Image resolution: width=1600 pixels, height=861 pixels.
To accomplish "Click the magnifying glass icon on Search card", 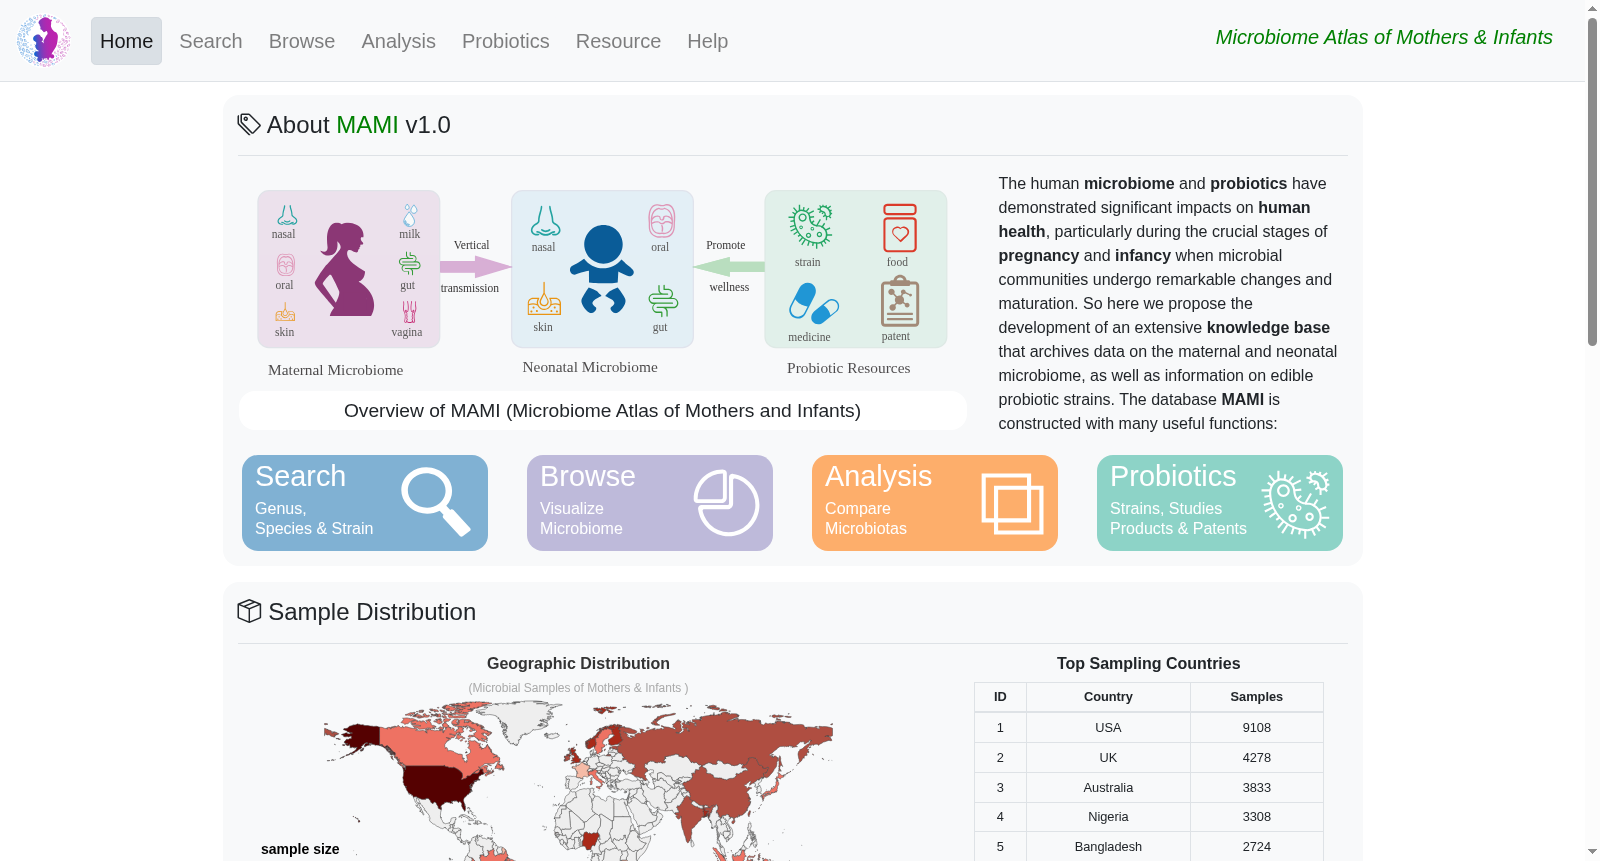I will [x=435, y=502].
